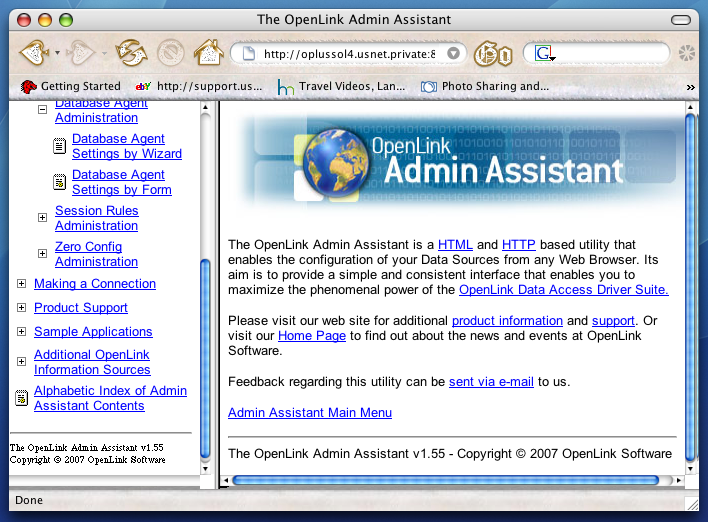Follow the OpenLink Data Access Driver Suite link
Image resolution: width=708 pixels, height=522 pixels.
(x=563, y=290)
